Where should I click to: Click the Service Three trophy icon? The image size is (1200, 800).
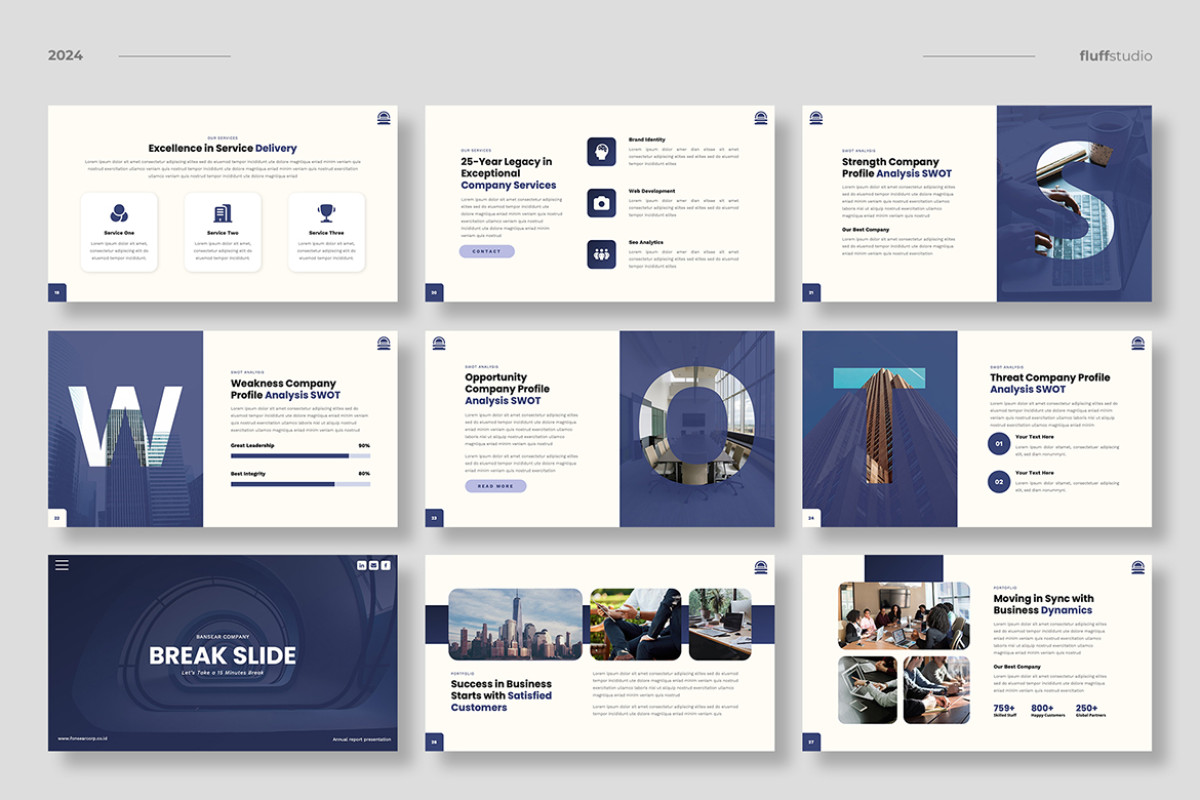(x=327, y=212)
